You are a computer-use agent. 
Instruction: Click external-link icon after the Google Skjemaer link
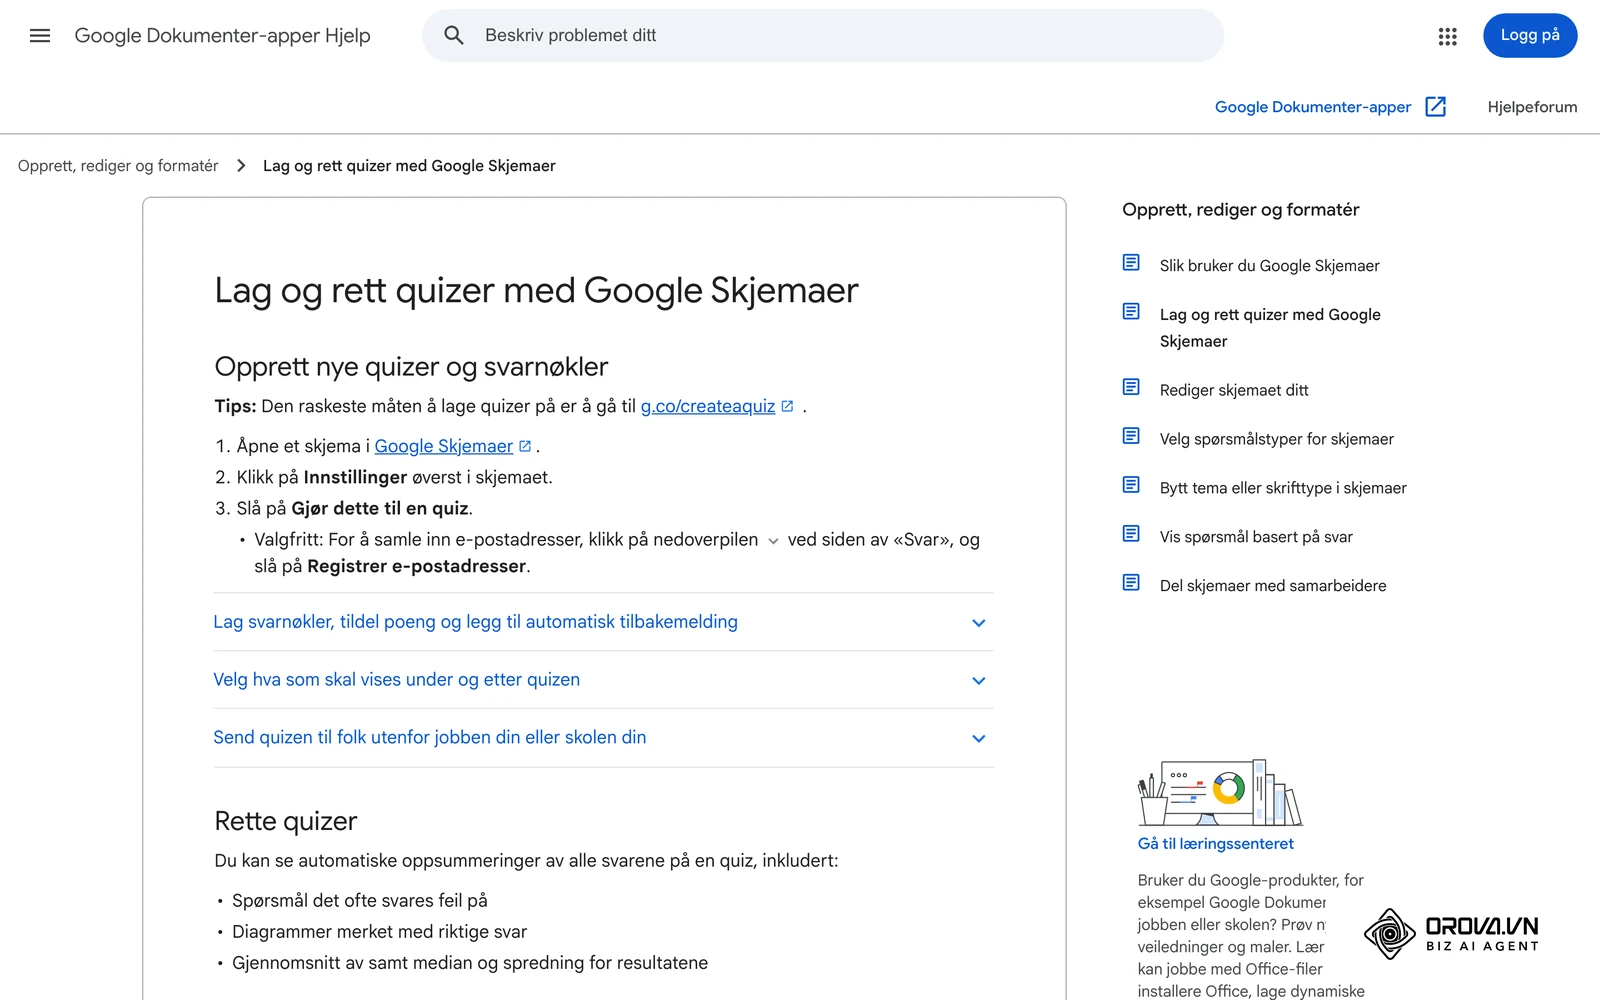coord(525,446)
